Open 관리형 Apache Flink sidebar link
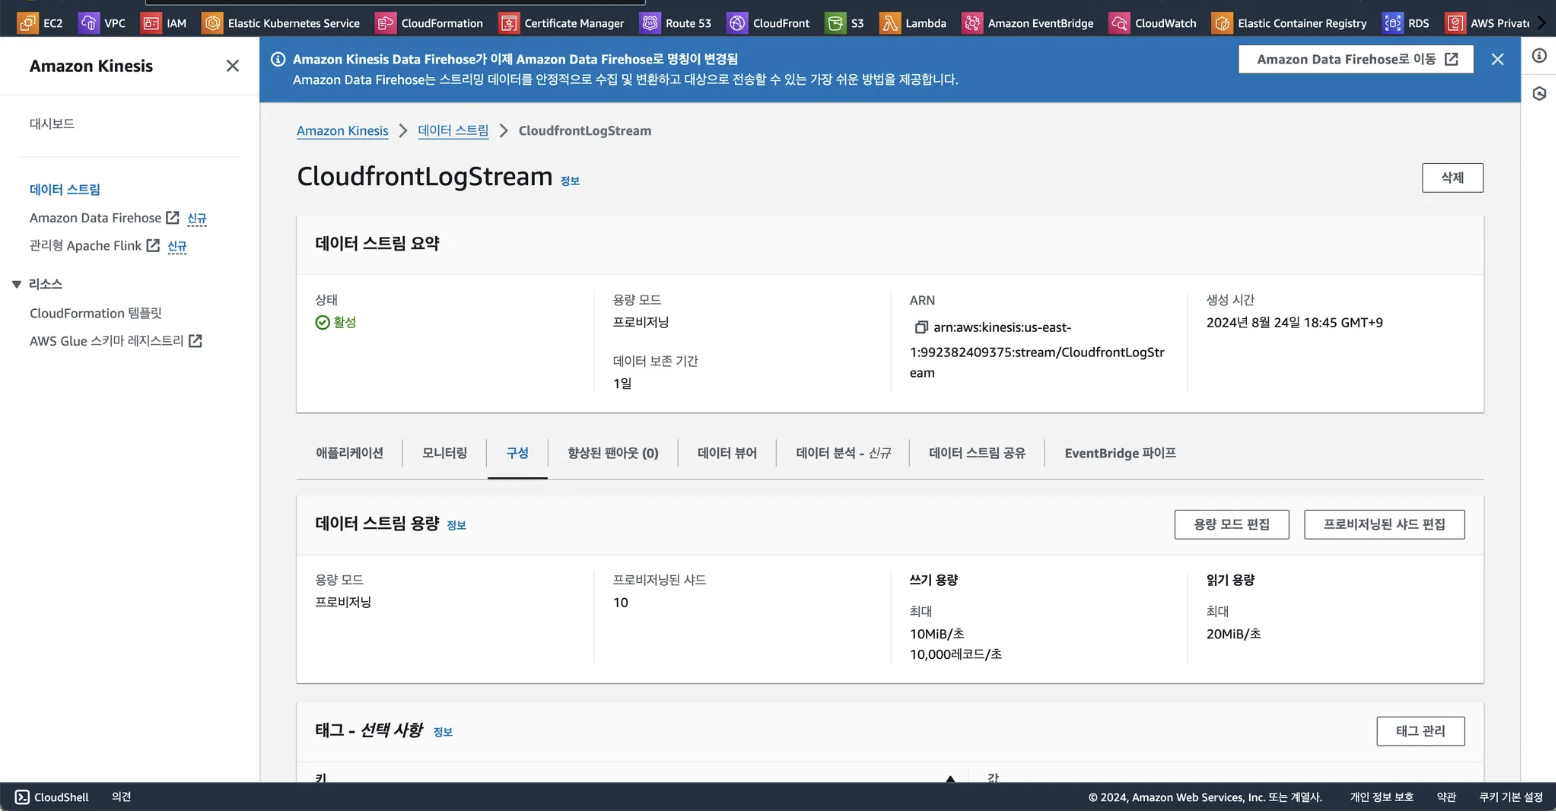The height and width of the screenshot is (812, 1556). [85, 245]
